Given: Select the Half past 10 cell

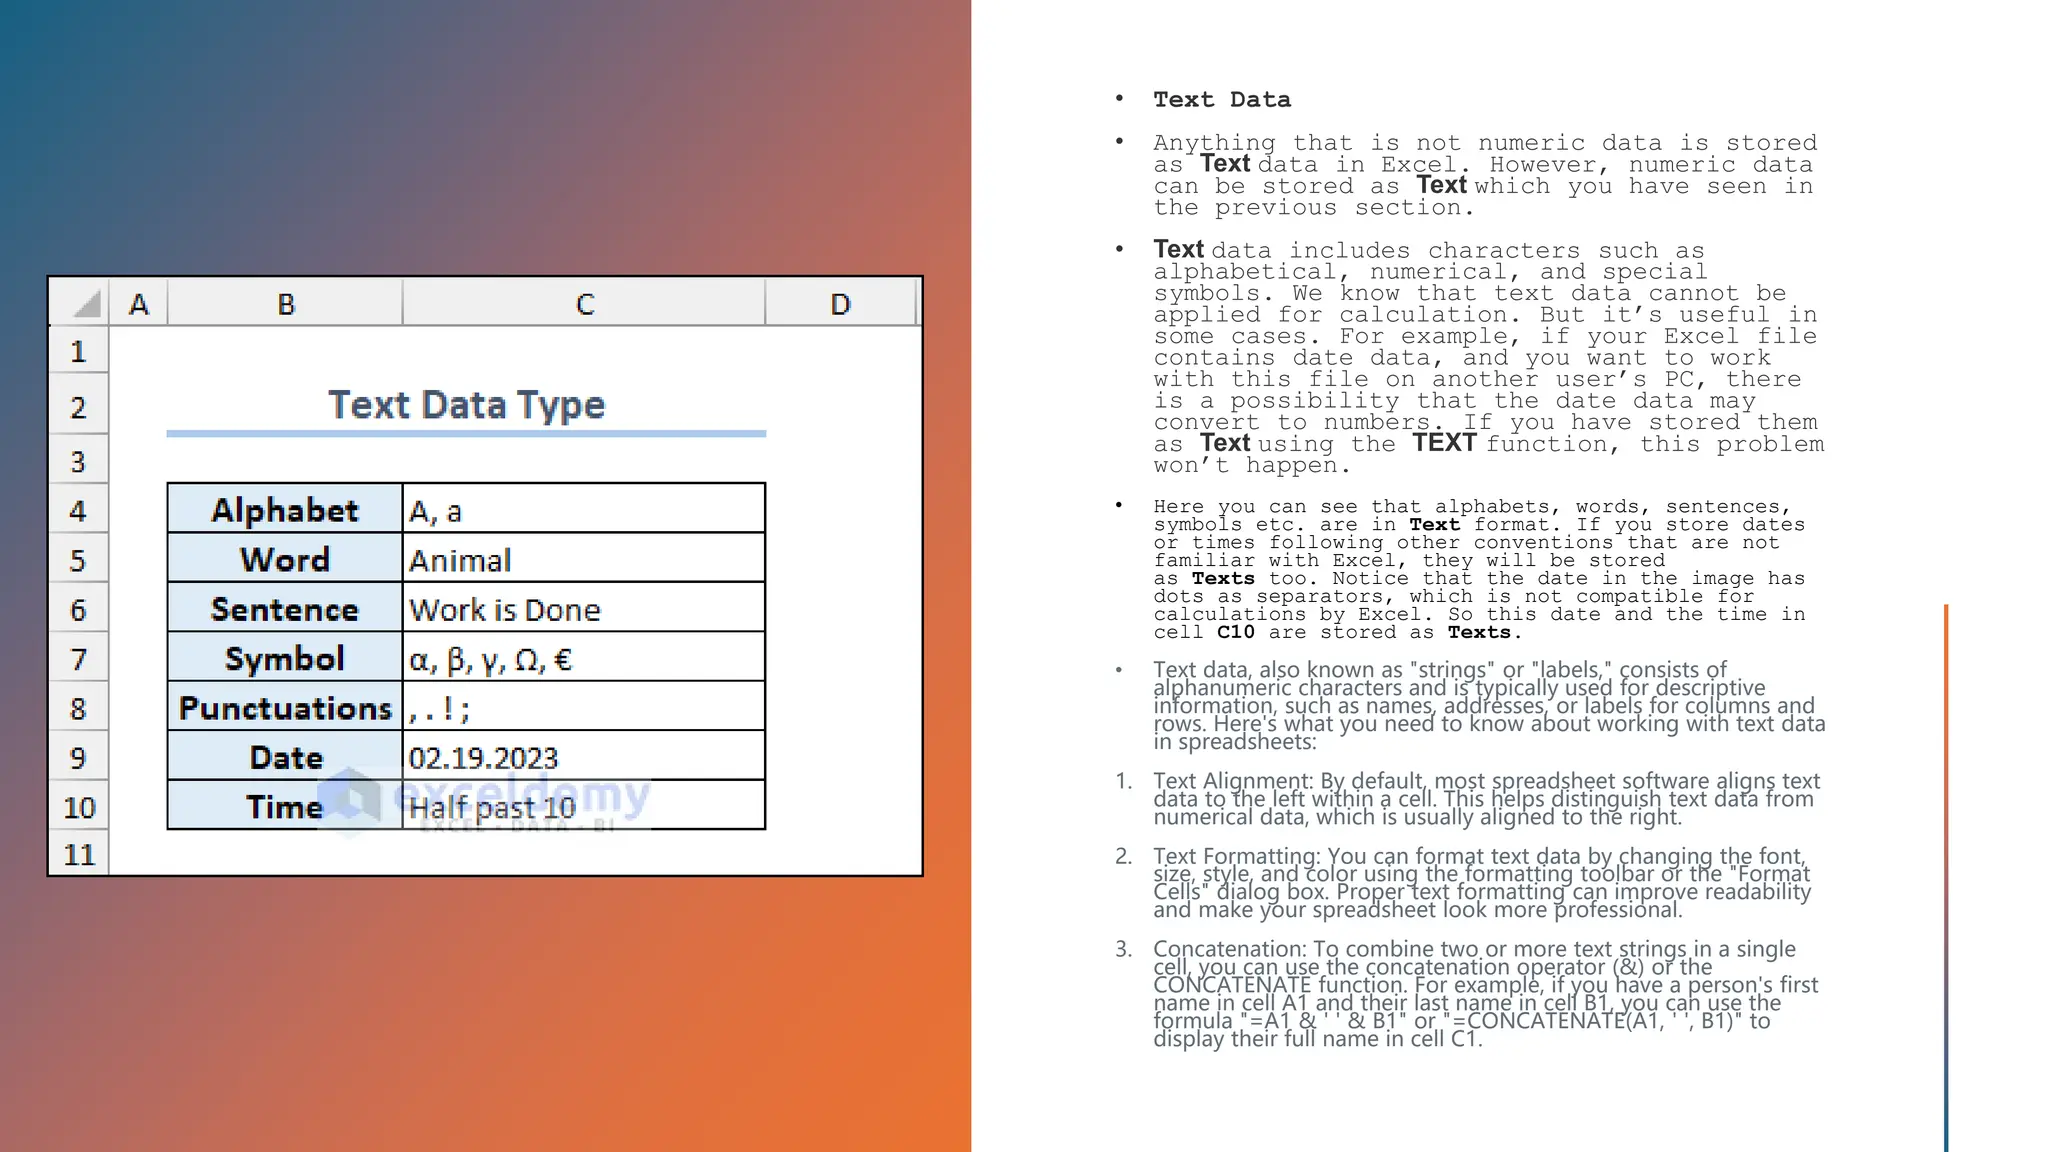Looking at the screenshot, I should point(583,807).
